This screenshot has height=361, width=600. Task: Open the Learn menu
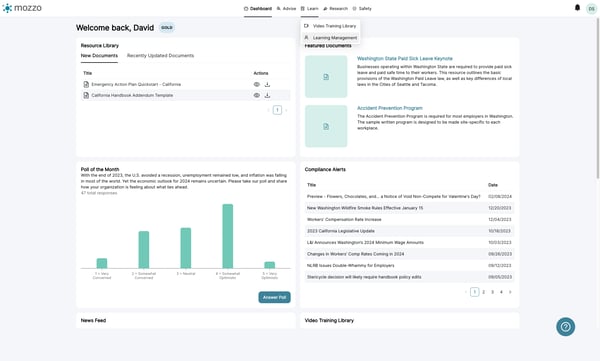tap(309, 8)
